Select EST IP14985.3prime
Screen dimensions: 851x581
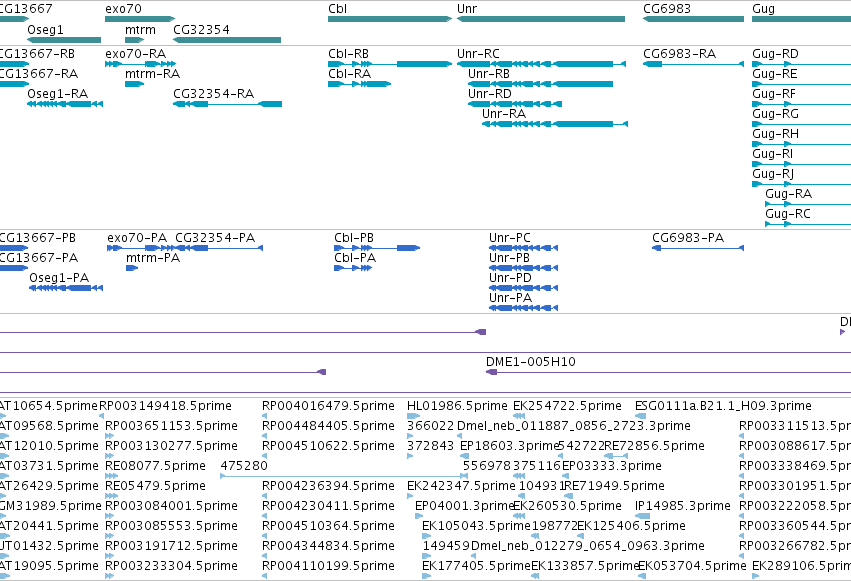(643, 516)
